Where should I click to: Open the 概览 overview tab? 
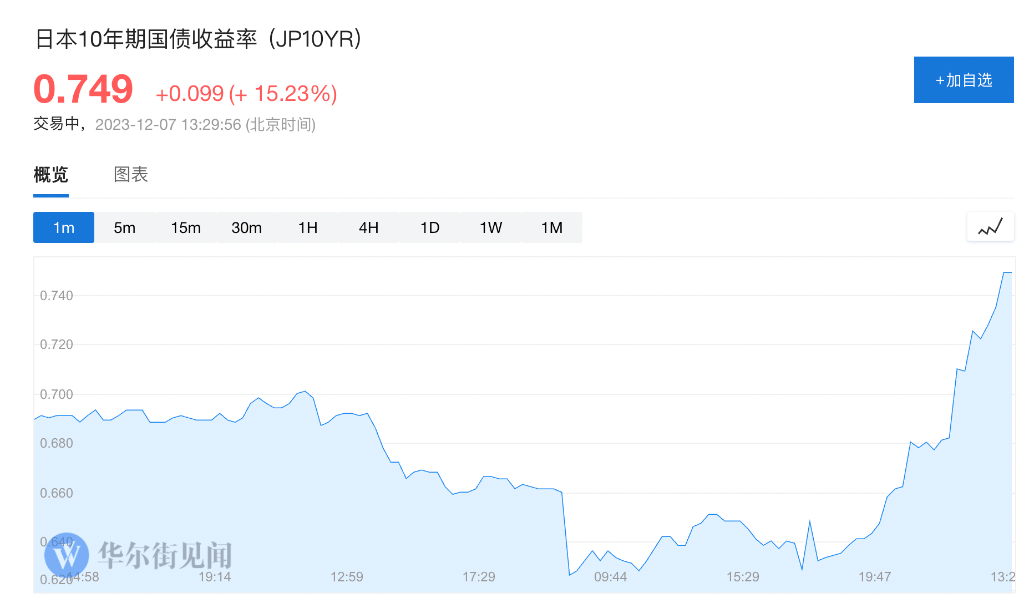[x=51, y=174]
